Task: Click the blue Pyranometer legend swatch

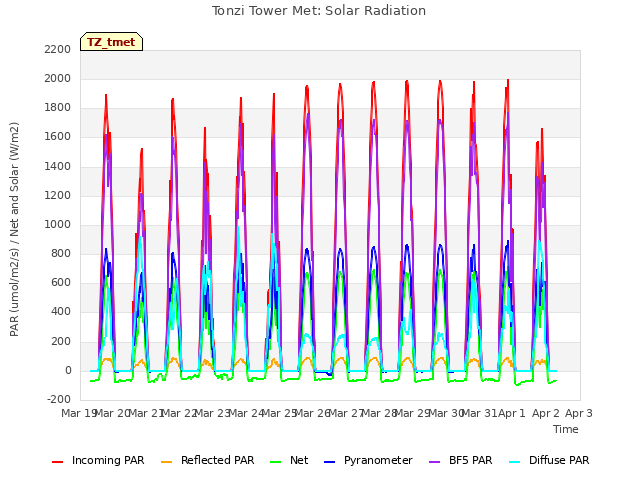Action: (329, 462)
